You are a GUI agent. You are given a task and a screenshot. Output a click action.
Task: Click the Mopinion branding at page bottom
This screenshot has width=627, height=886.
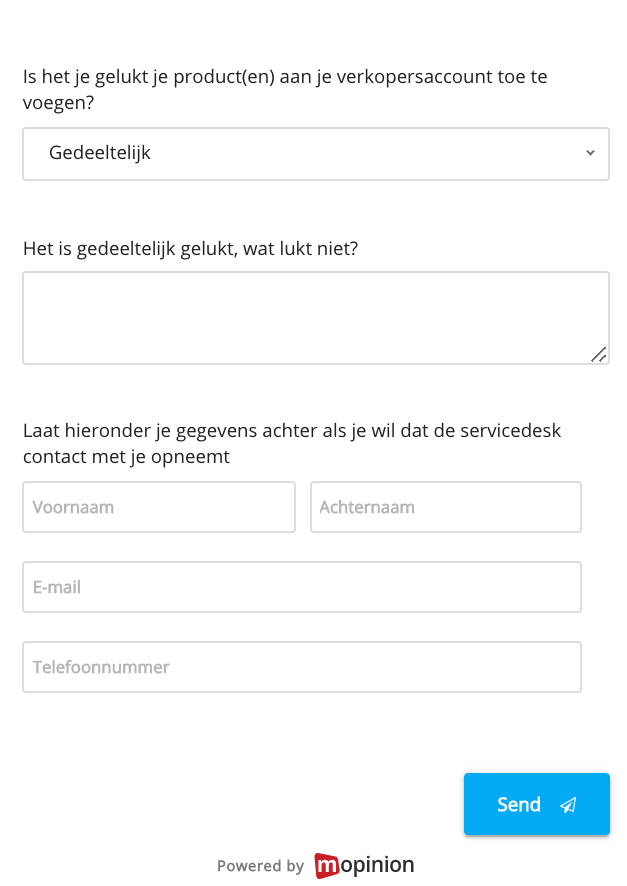[364, 865]
